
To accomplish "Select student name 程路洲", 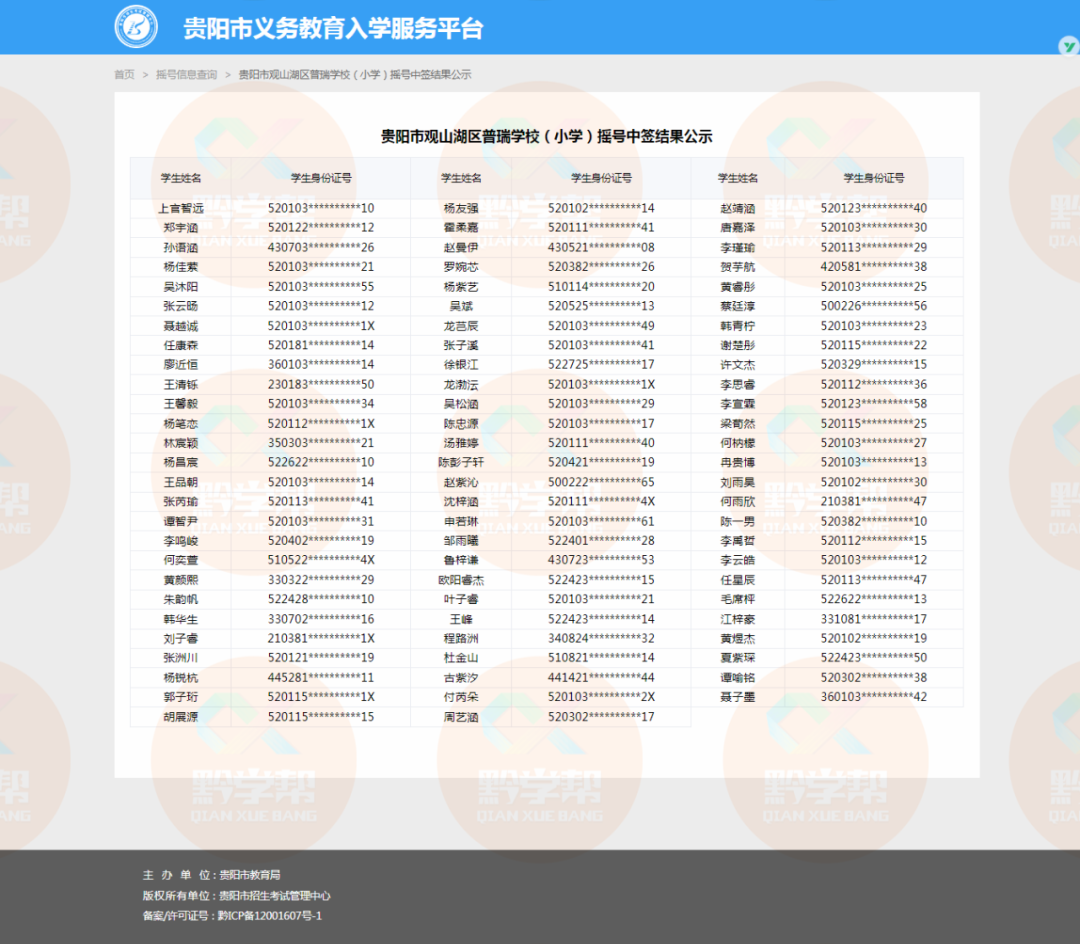I will (461, 638).
